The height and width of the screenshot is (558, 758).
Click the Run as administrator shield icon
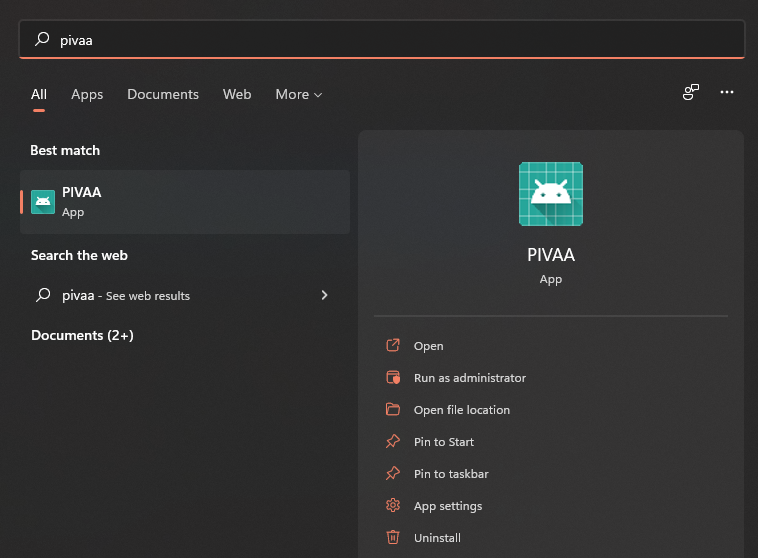tap(393, 378)
